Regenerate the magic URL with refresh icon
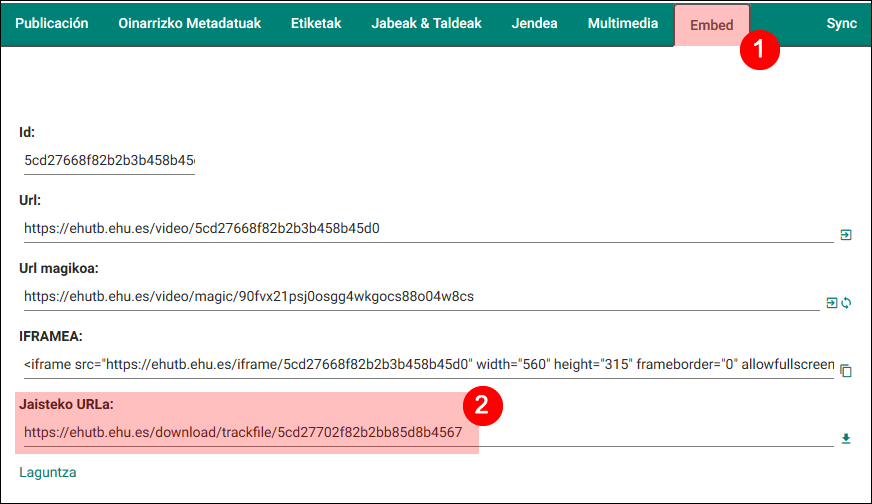 (846, 303)
